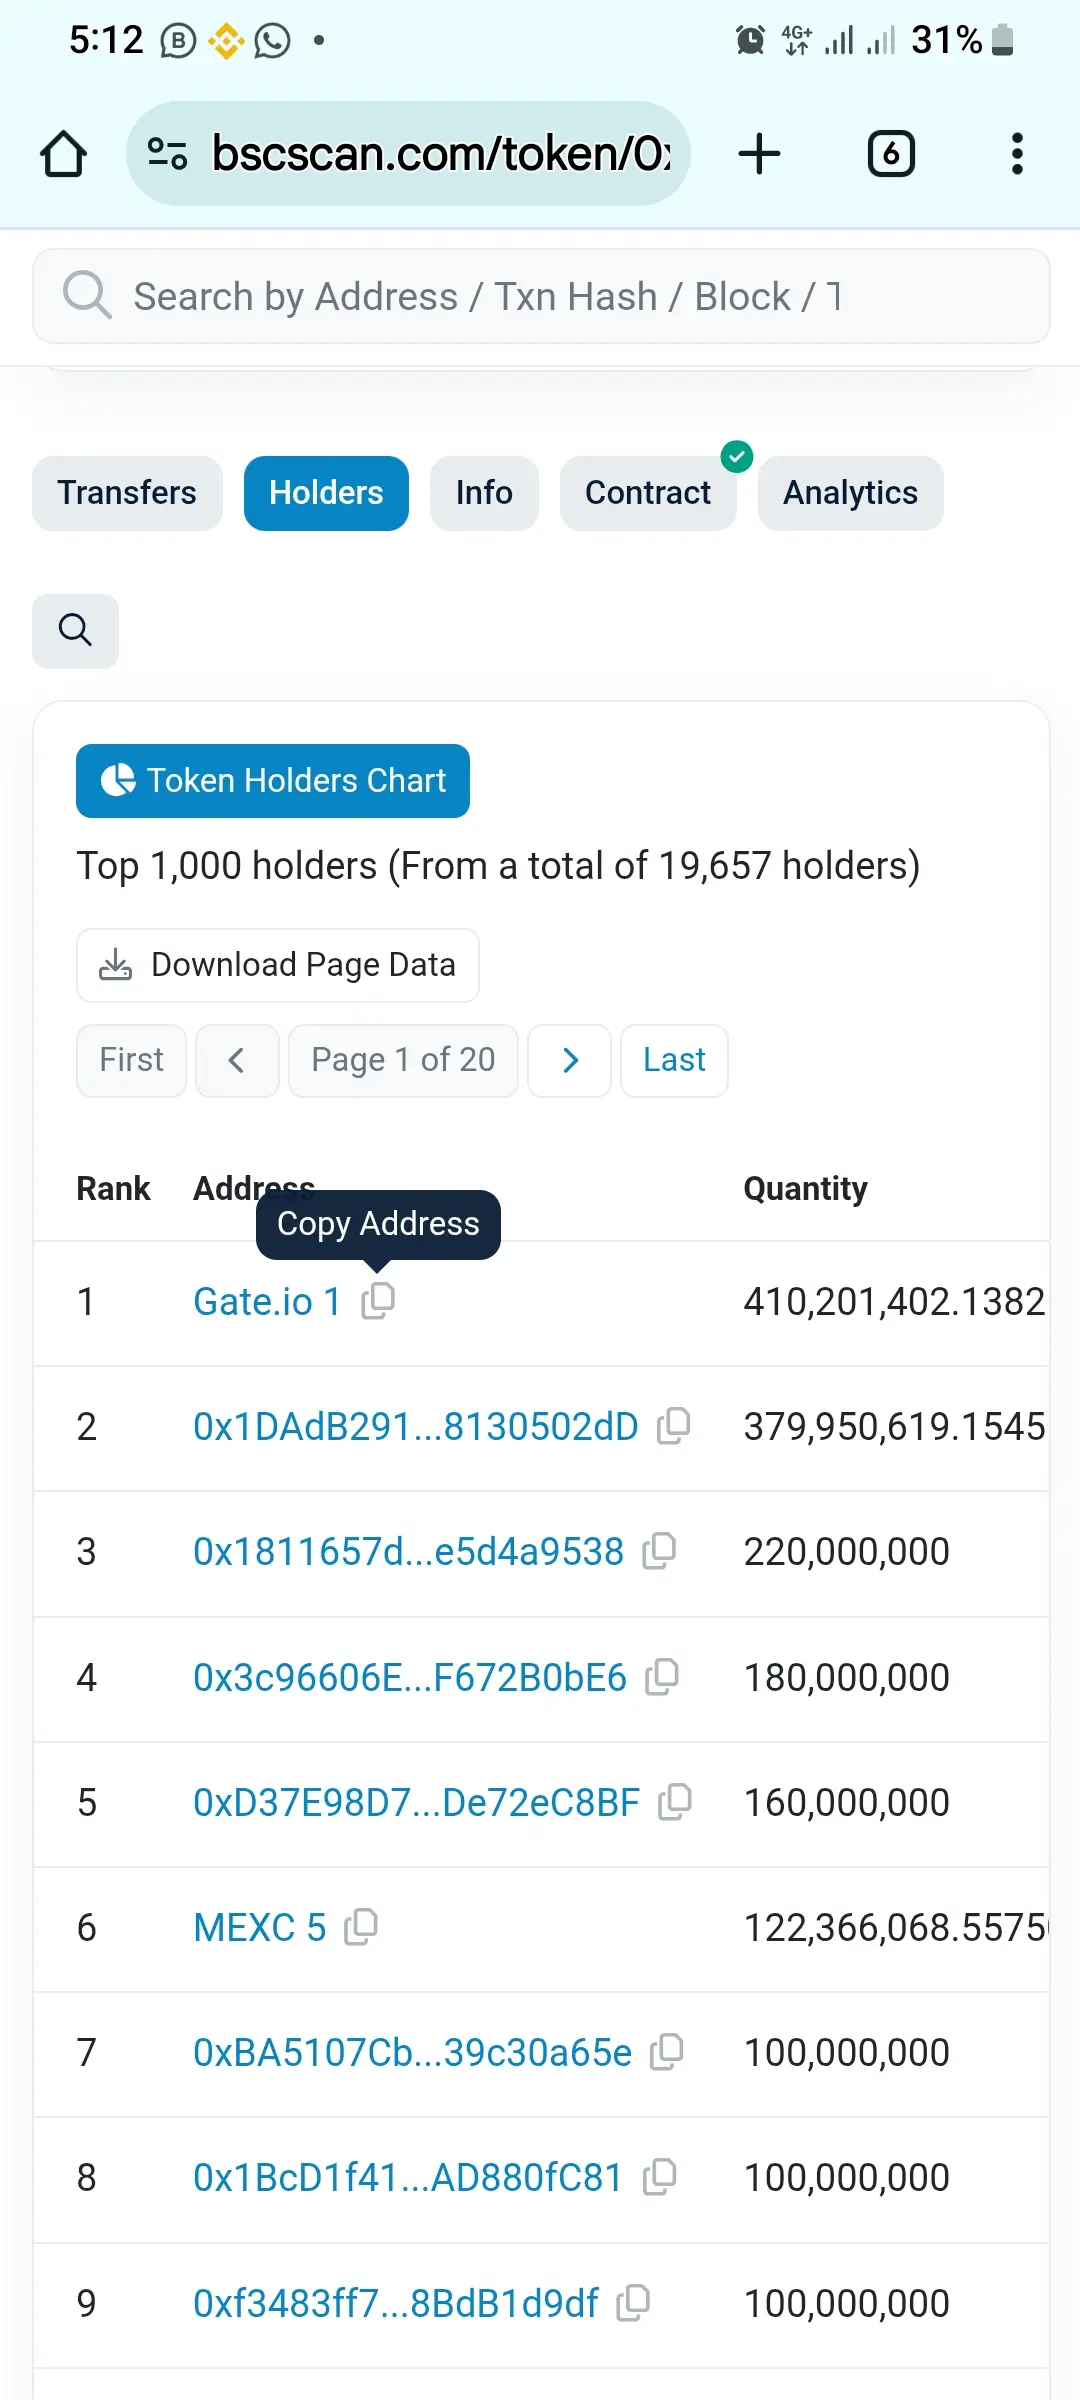Copy address 0xf3483ff7...8BdB1d9df
This screenshot has width=1080, height=2400.
tap(633, 2302)
